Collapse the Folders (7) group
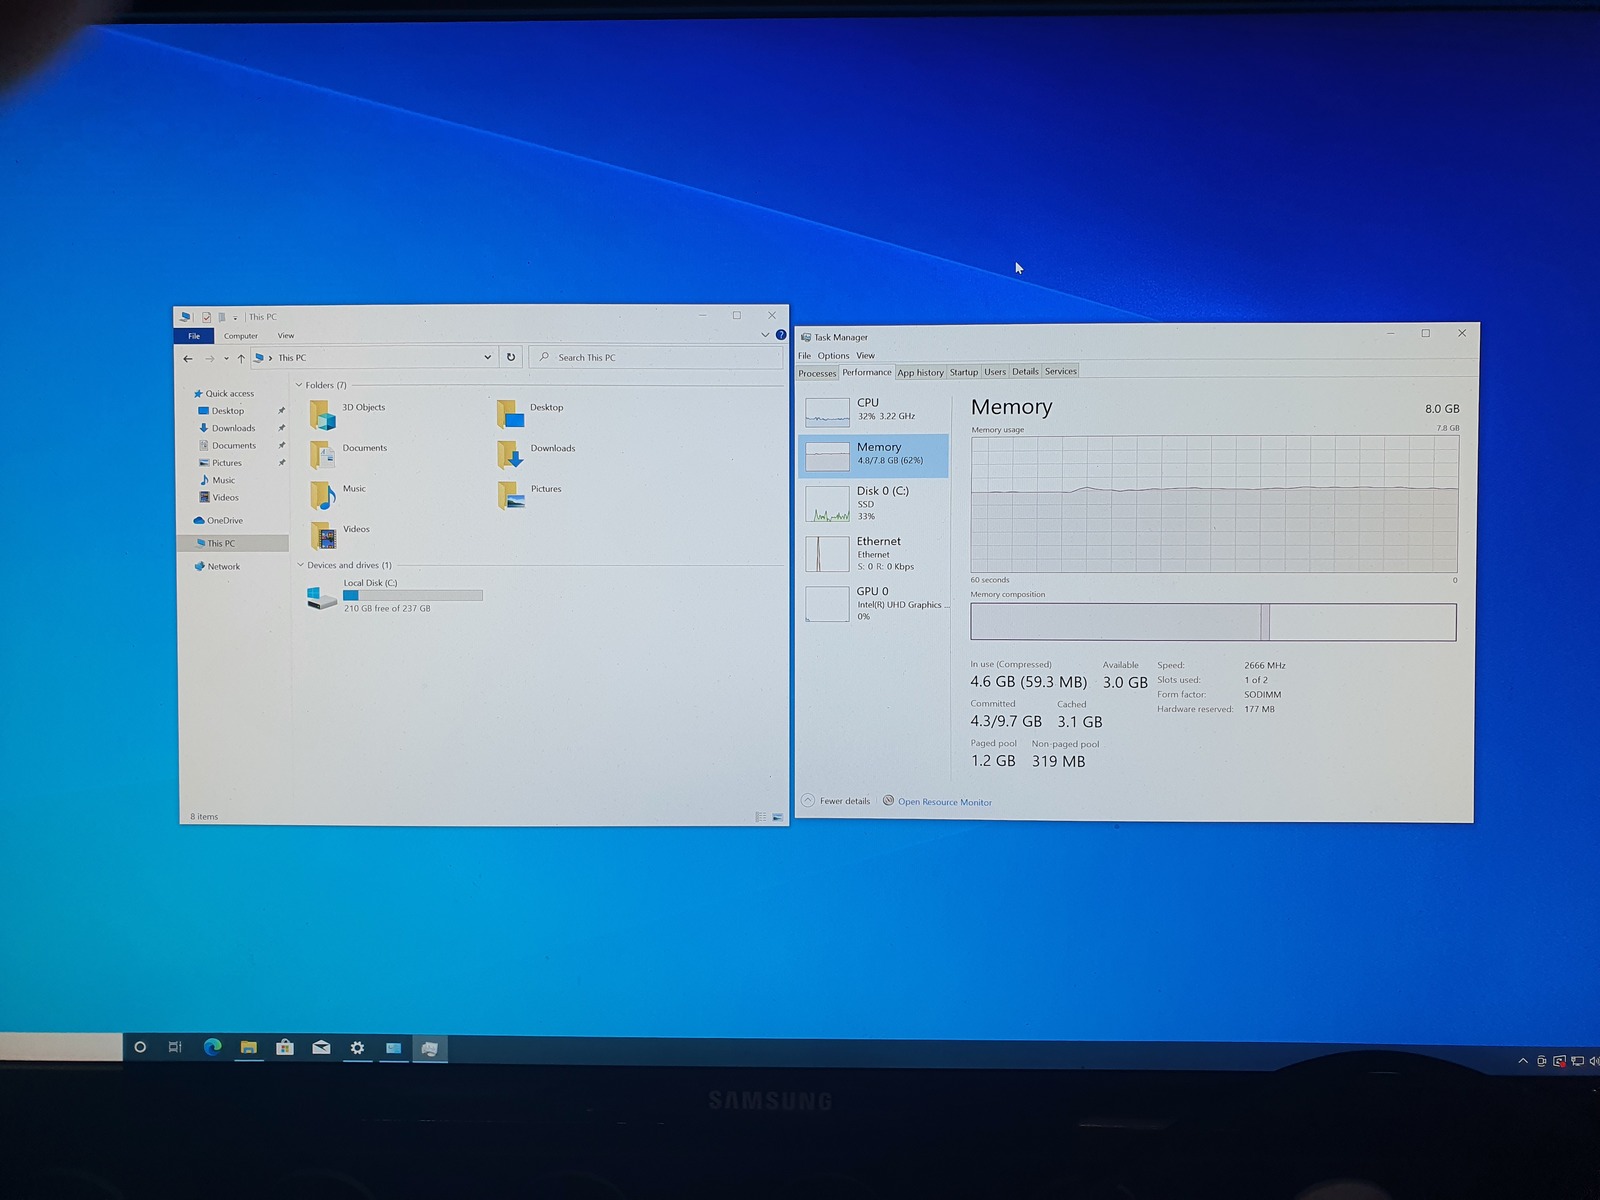1600x1200 pixels. [x=299, y=385]
